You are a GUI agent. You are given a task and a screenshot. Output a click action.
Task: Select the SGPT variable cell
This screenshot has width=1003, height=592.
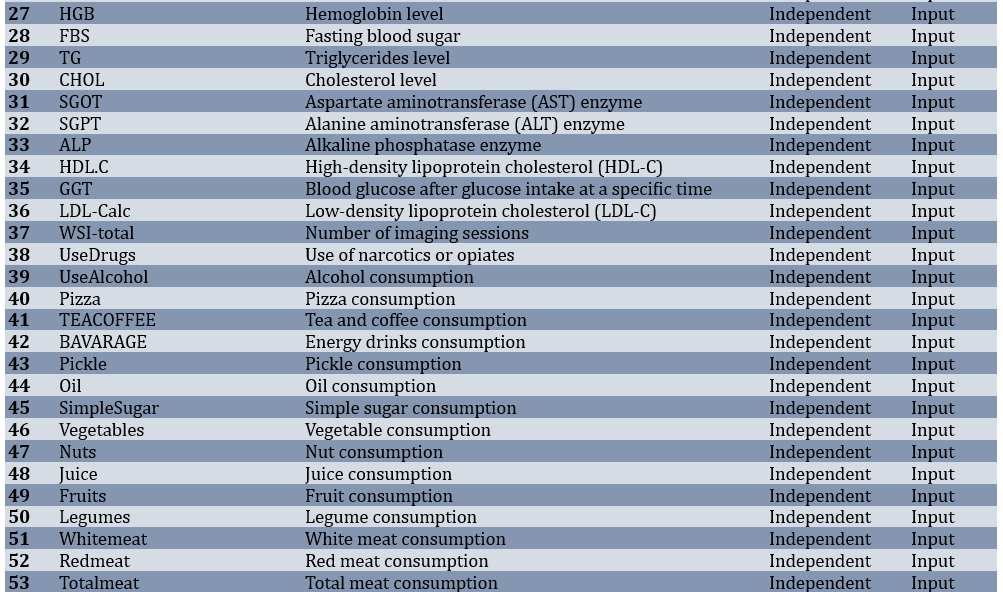(80, 124)
